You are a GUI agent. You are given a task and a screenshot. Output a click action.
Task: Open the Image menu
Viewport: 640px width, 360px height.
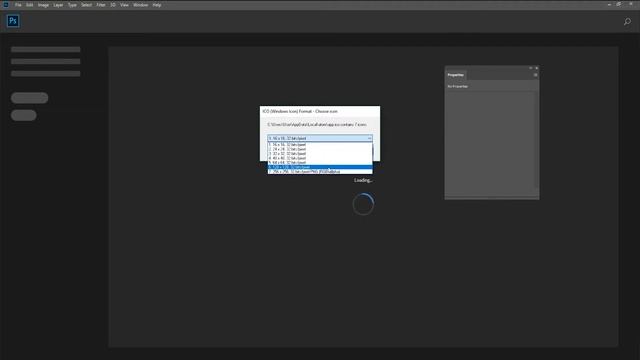[x=43, y=5]
